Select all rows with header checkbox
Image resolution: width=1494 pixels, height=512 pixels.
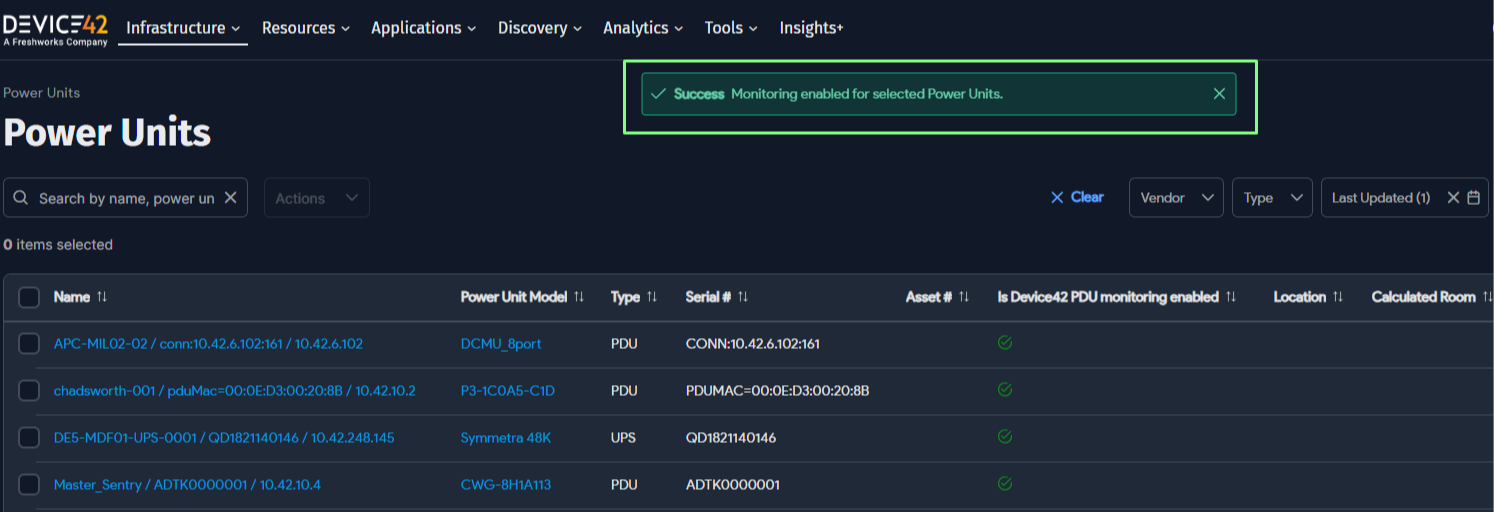click(29, 297)
